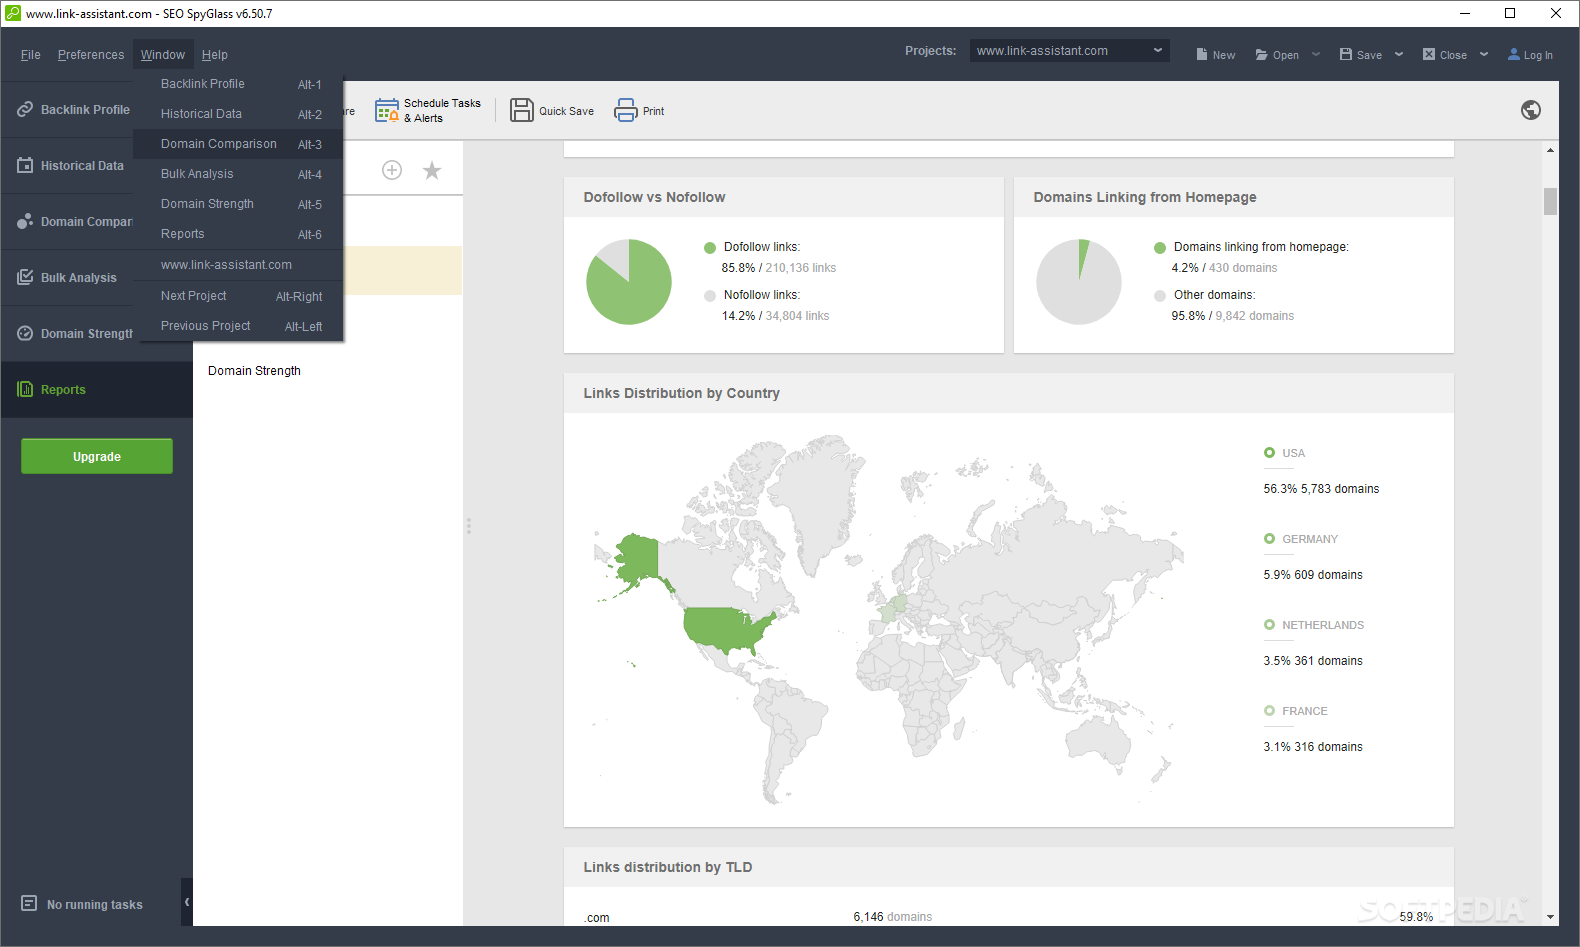Open Schedule Tasks & Alerts
The width and height of the screenshot is (1580, 947).
coord(428,110)
